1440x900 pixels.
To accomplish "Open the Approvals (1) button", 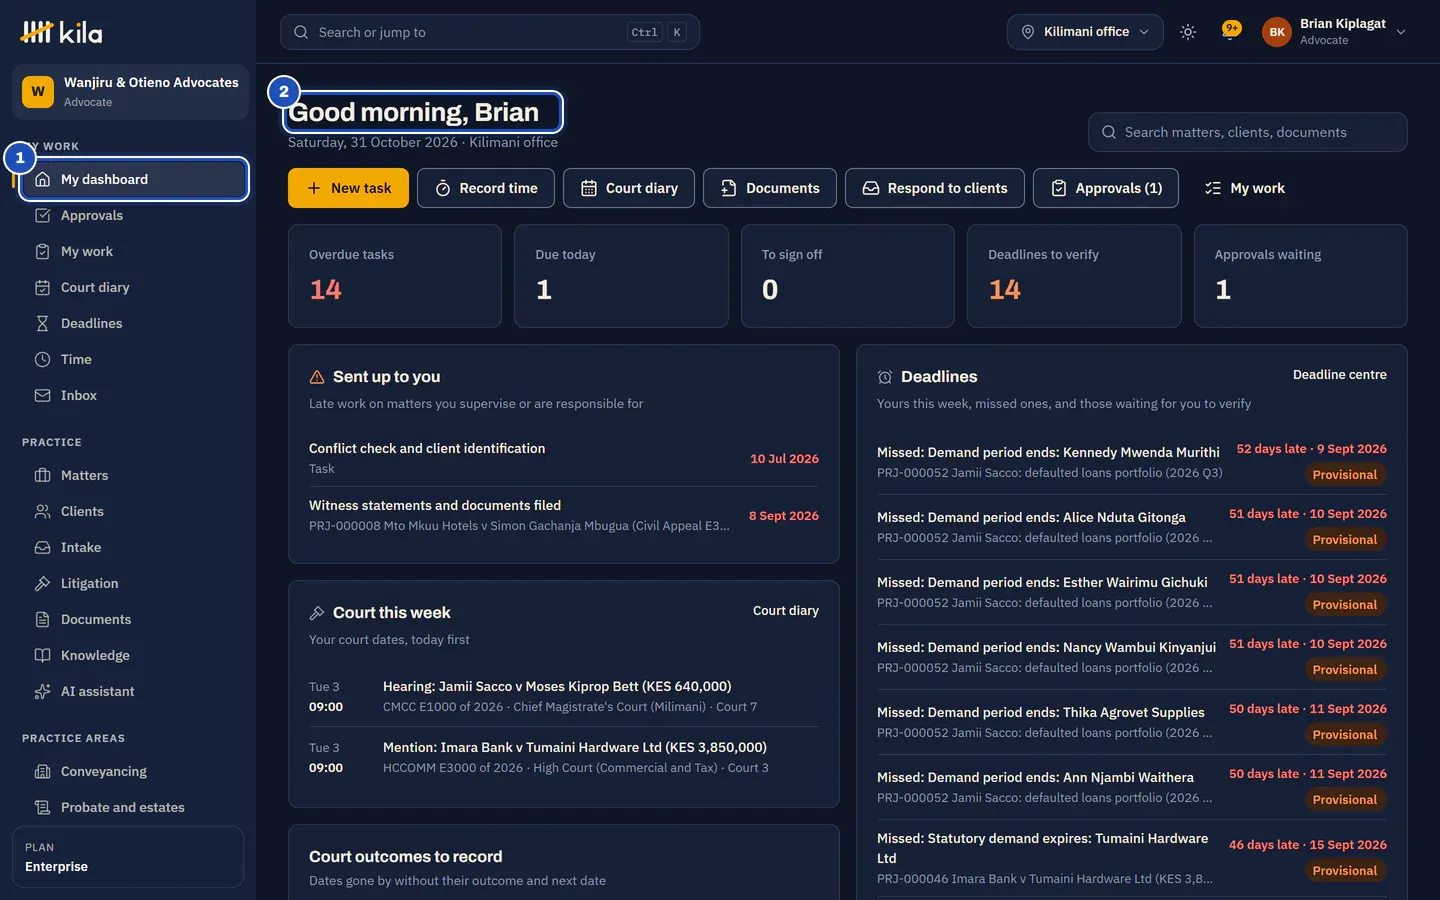I will (x=1106, y=188).
